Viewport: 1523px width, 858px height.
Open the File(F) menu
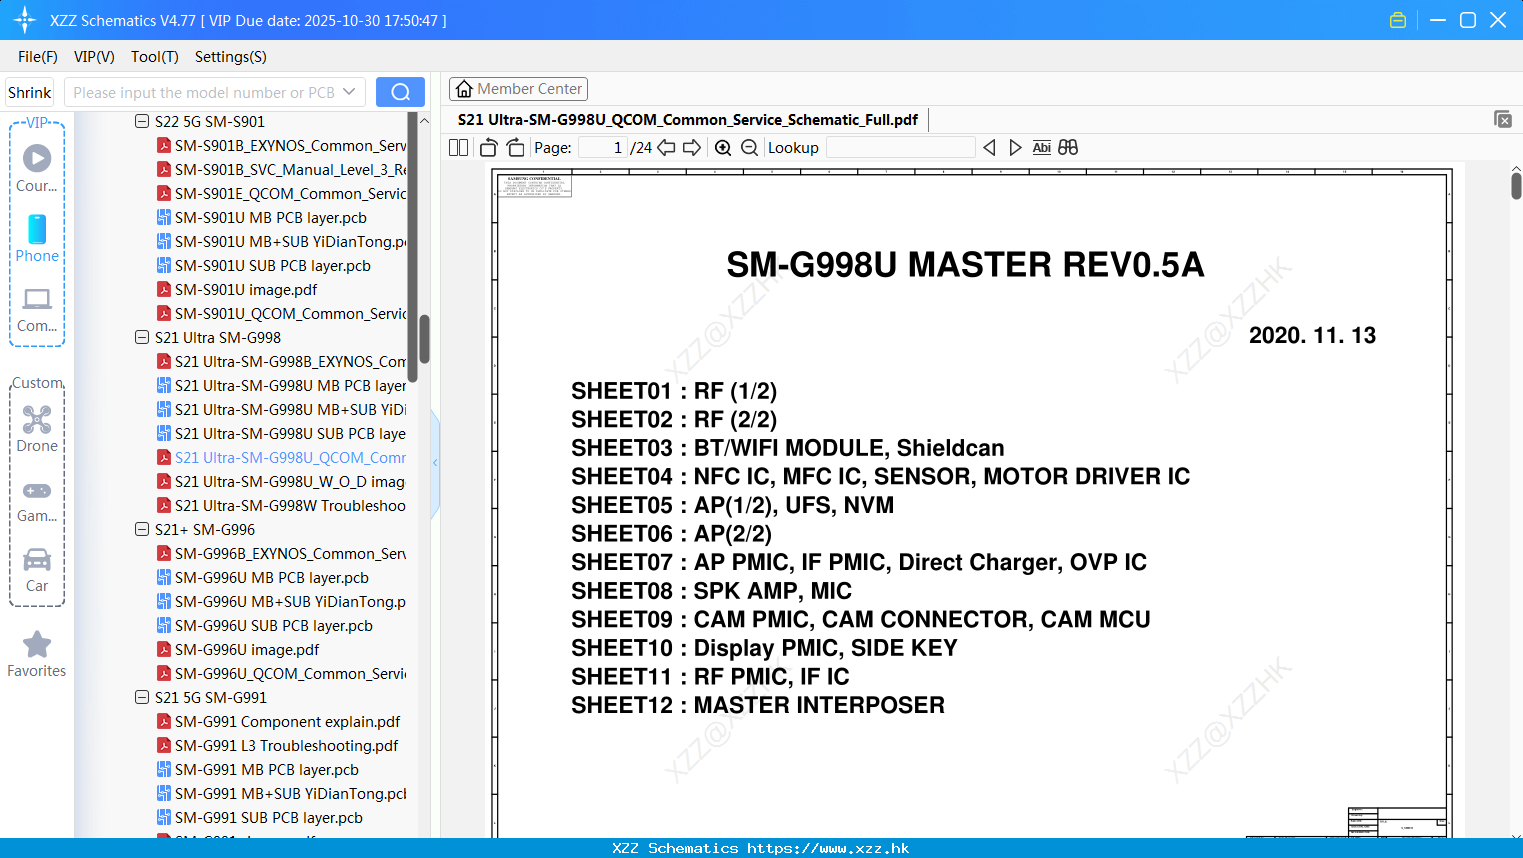click(x=38, y=57)
